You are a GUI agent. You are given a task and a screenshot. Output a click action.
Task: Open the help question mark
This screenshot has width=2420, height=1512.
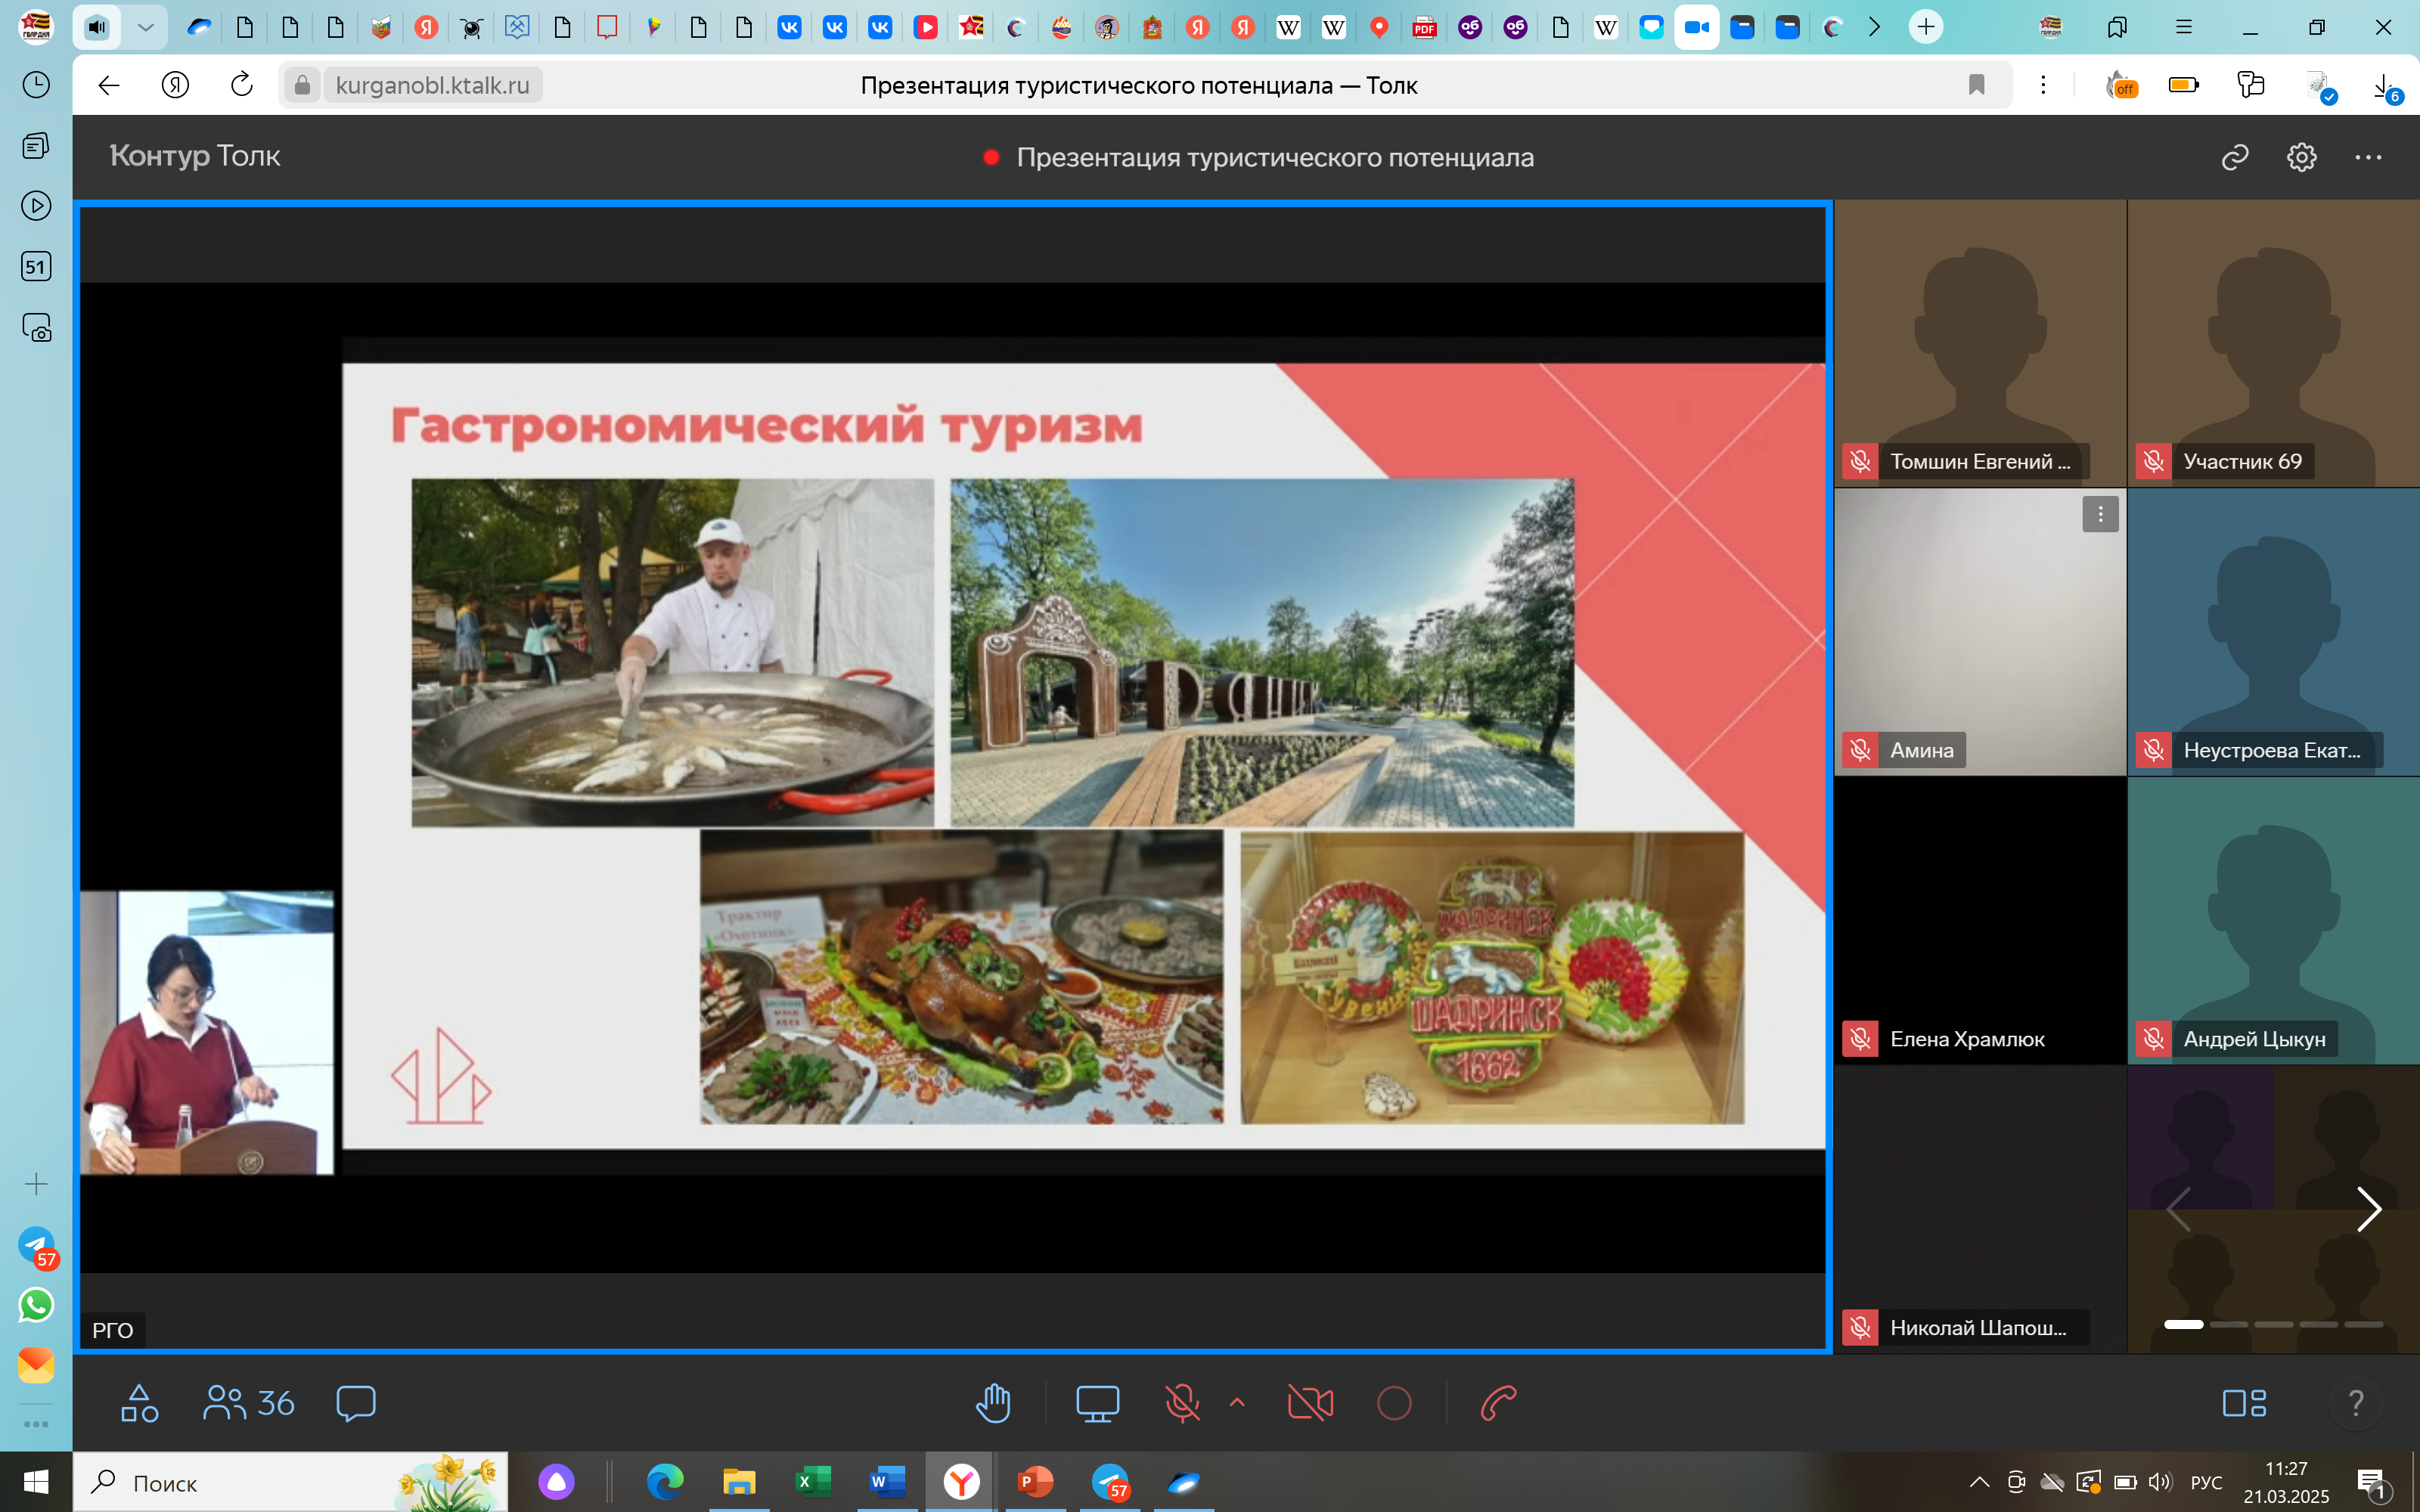2356,1403
